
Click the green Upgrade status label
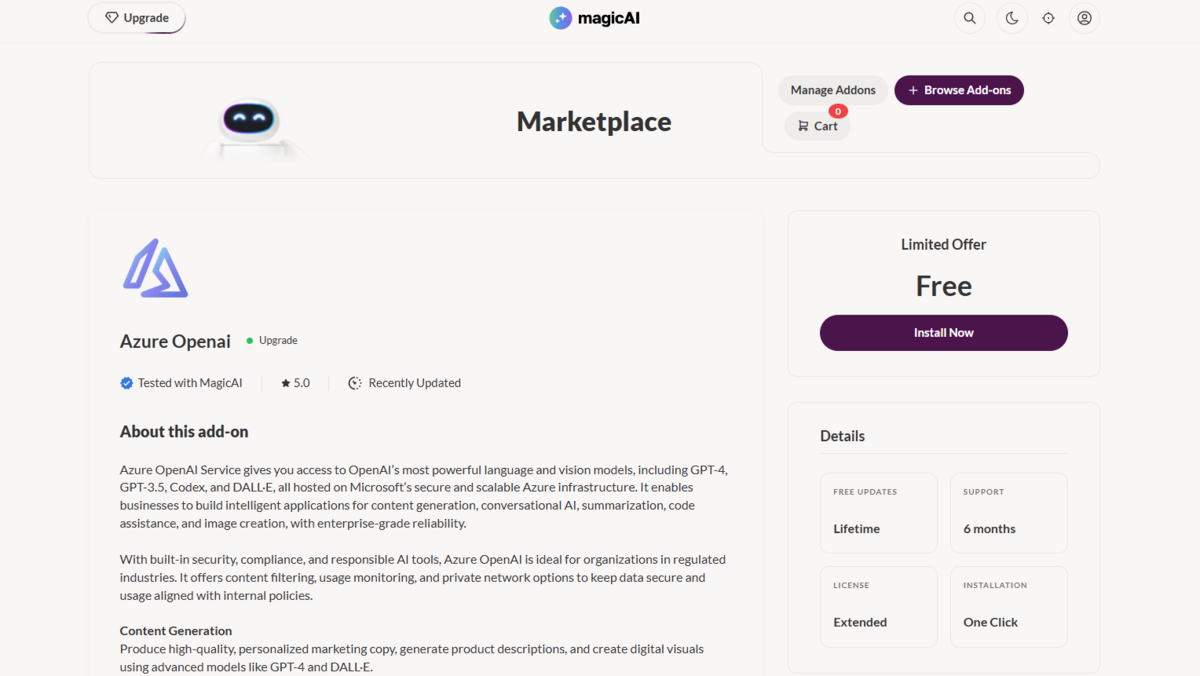[272, 341]
